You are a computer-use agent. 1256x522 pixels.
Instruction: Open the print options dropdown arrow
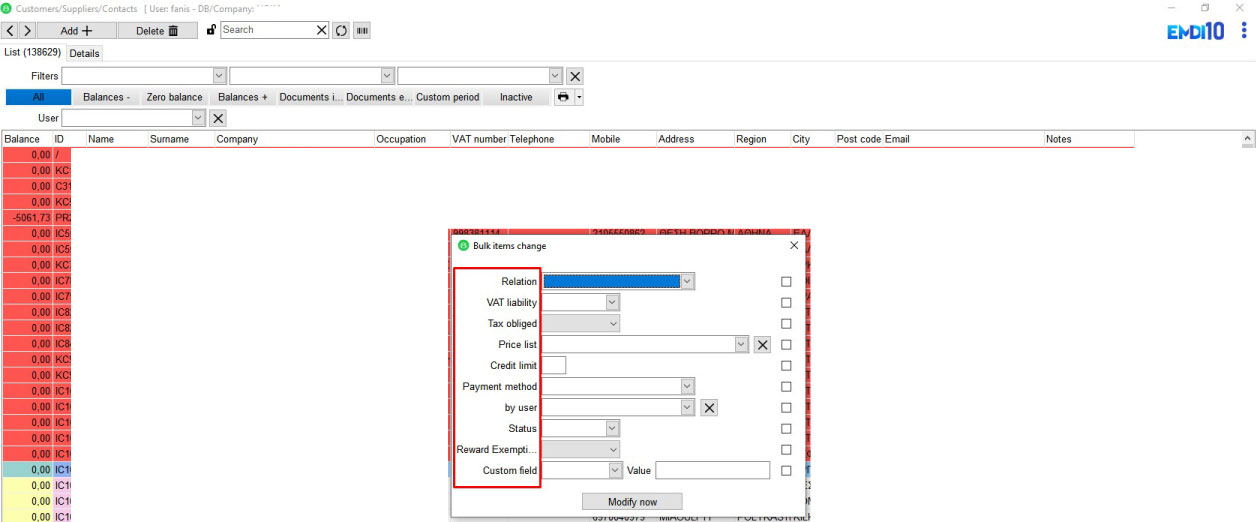point(579,97)
